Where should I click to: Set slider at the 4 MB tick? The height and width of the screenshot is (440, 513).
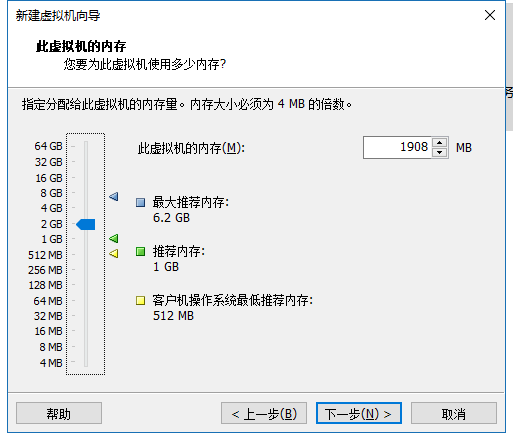[x=86, y=362]
